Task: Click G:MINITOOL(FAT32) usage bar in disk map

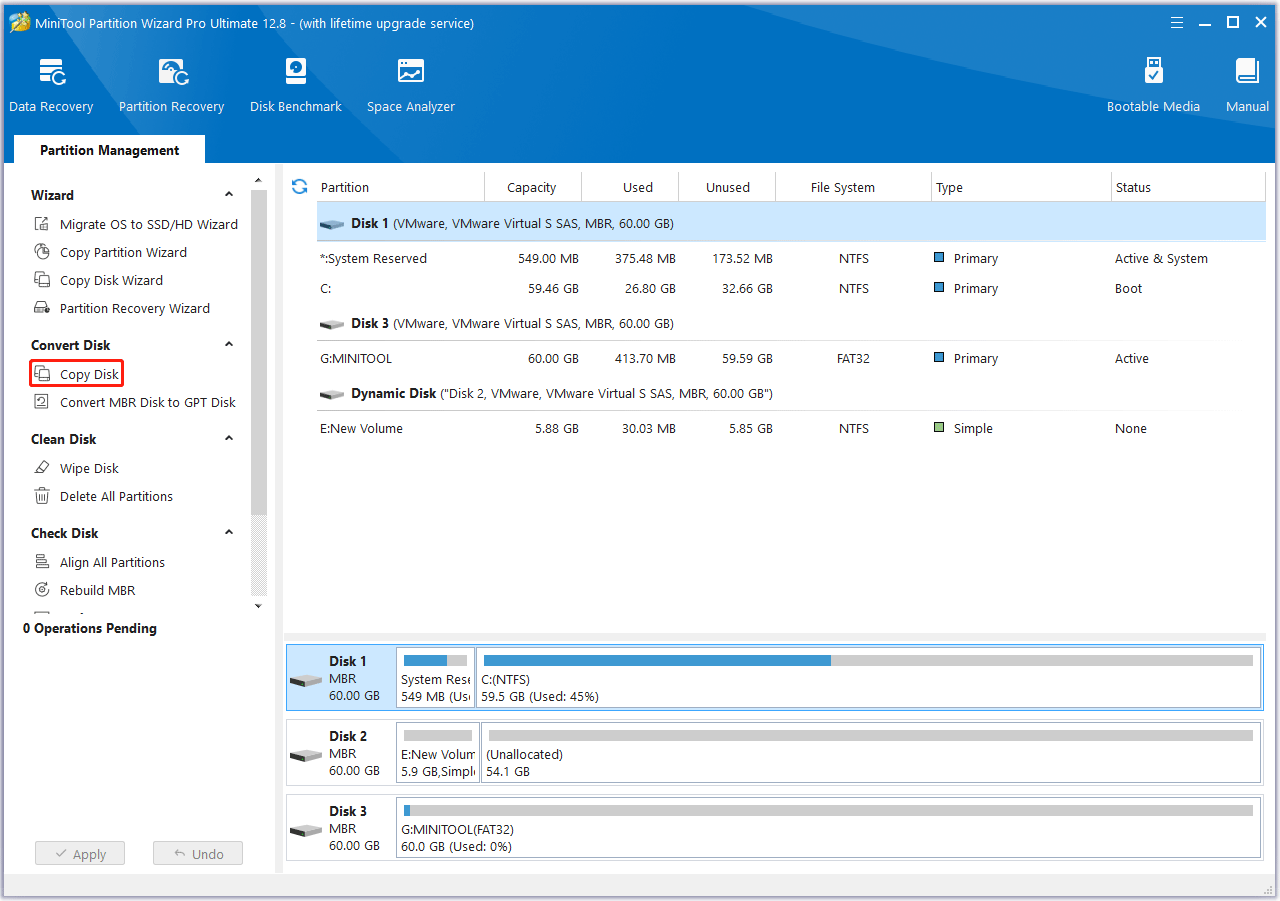Action: pos(828,811)
